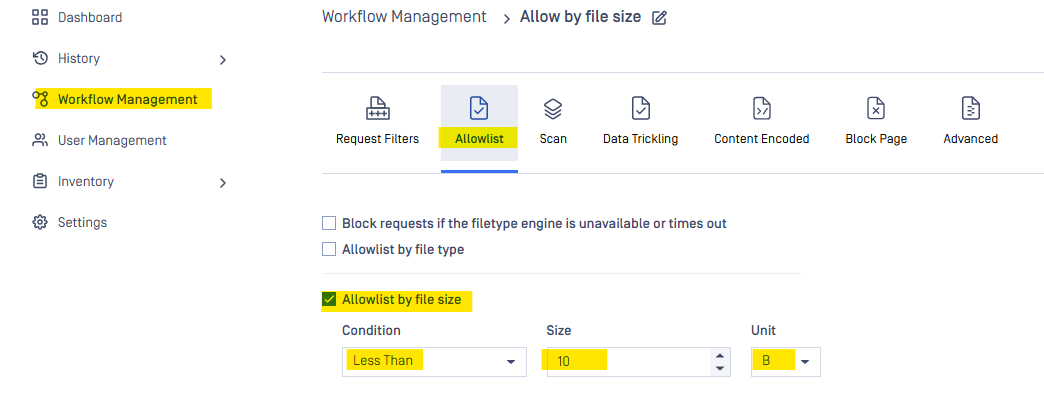This screenshot has height=406, width=1044.
Task: Enable block requests if filetype engine unavailable
Action: click(x=329, y=223)
